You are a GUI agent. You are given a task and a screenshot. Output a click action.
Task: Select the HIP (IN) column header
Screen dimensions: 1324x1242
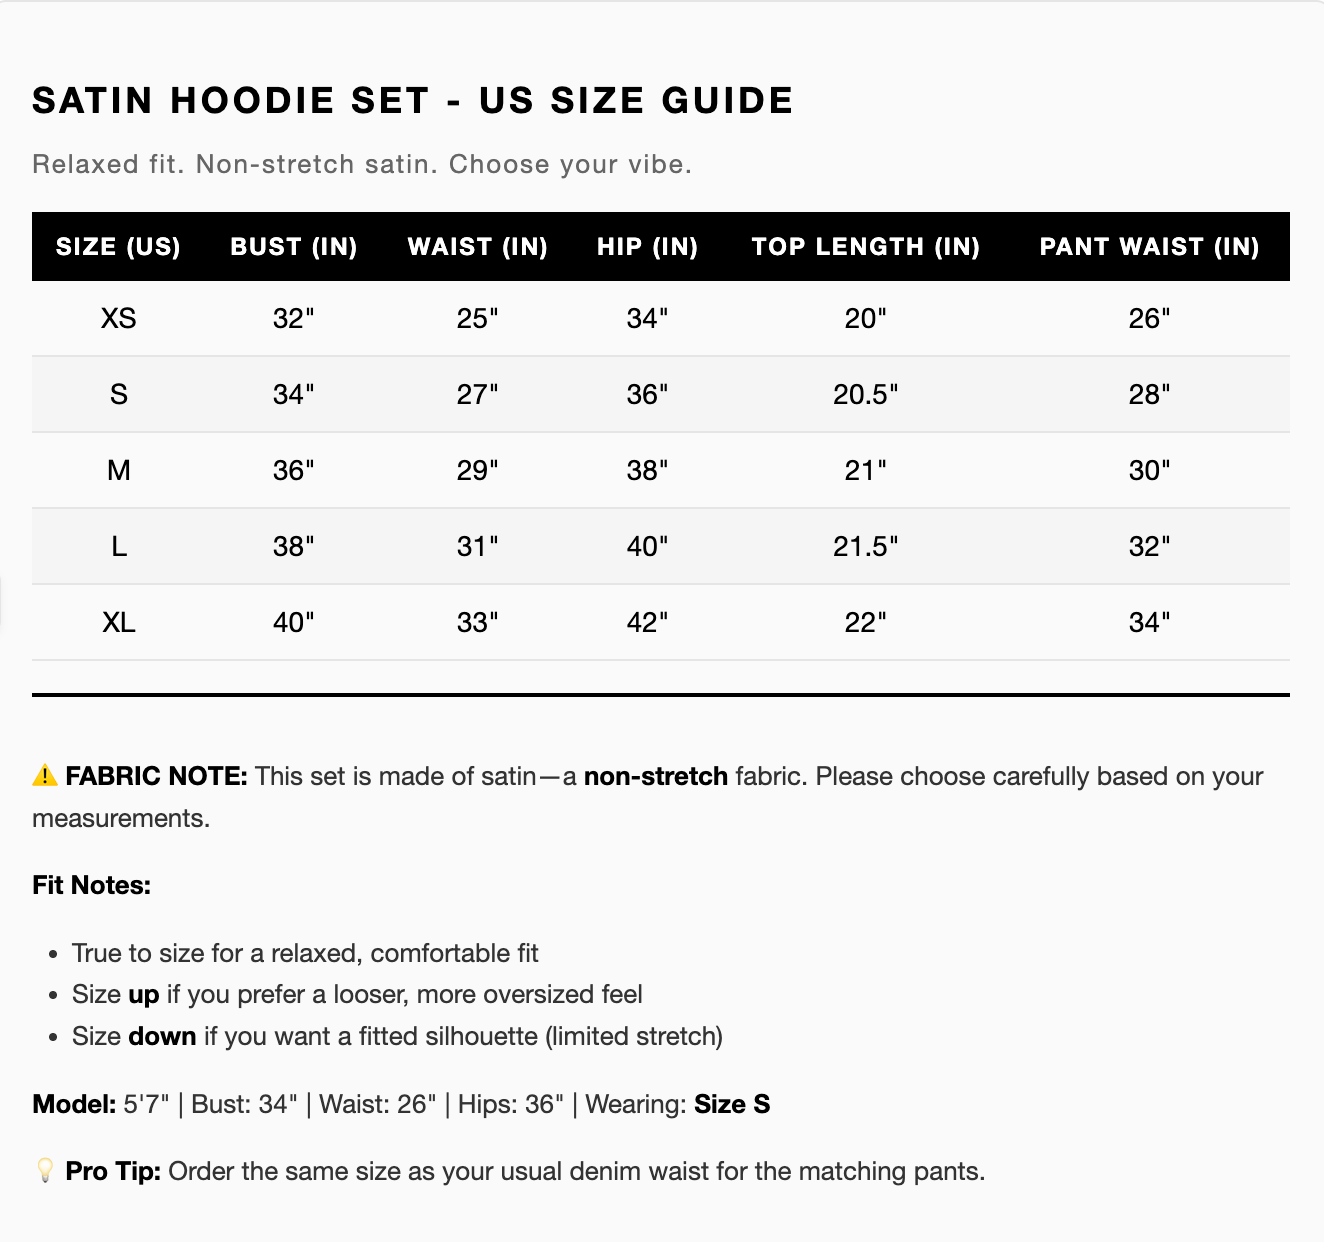coord(647,247)
